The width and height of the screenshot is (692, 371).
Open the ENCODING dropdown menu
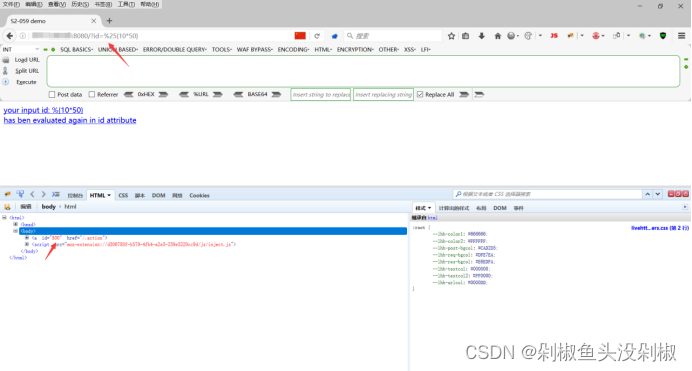(293, 49)
